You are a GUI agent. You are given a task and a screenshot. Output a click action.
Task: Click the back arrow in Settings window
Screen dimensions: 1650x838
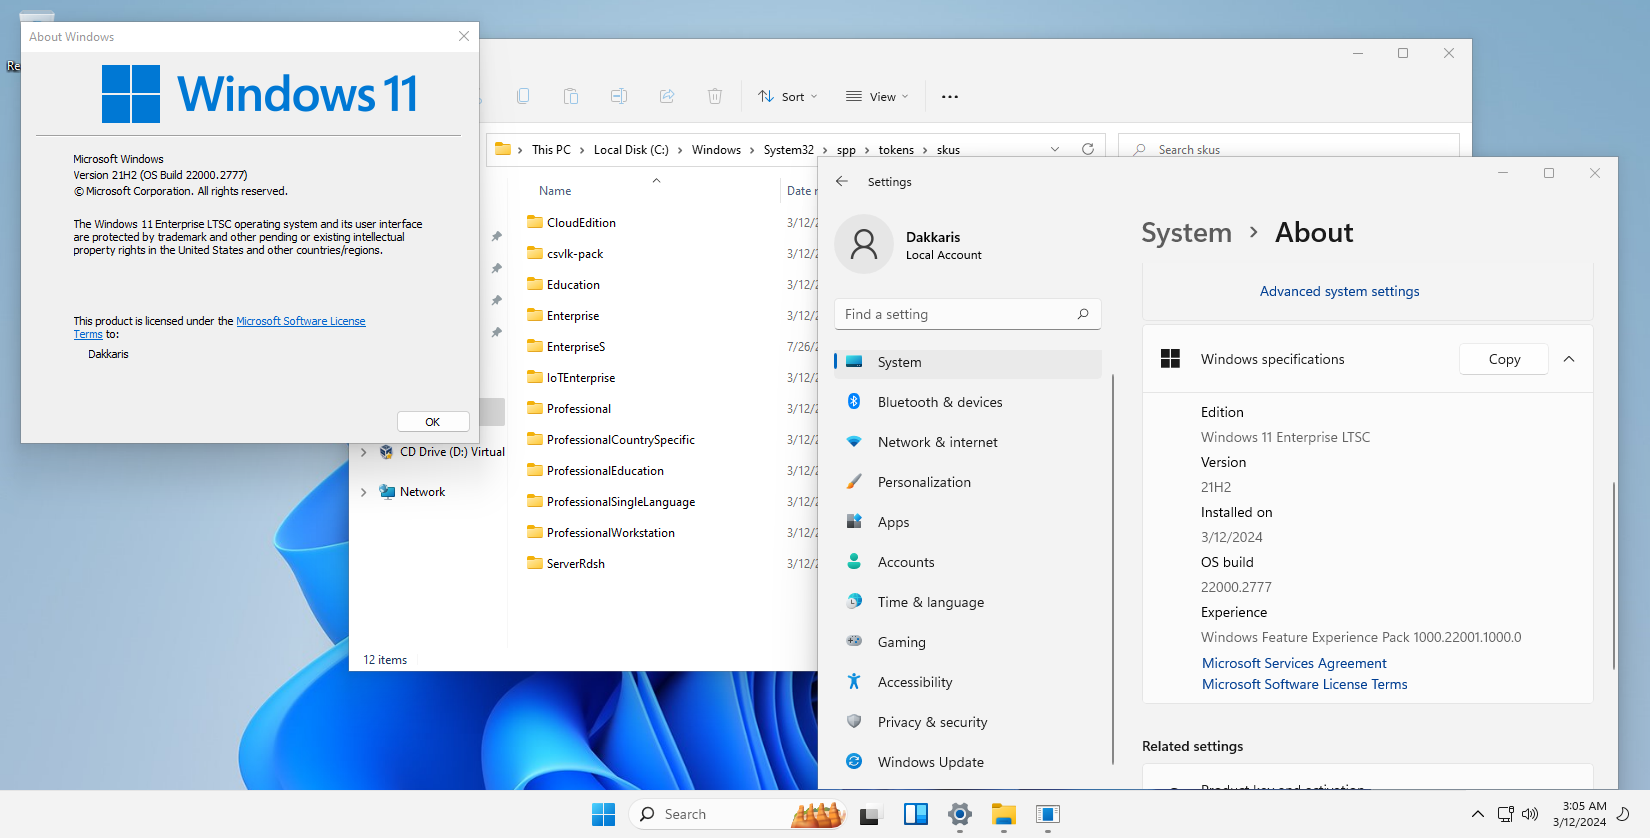coord(842,182)
